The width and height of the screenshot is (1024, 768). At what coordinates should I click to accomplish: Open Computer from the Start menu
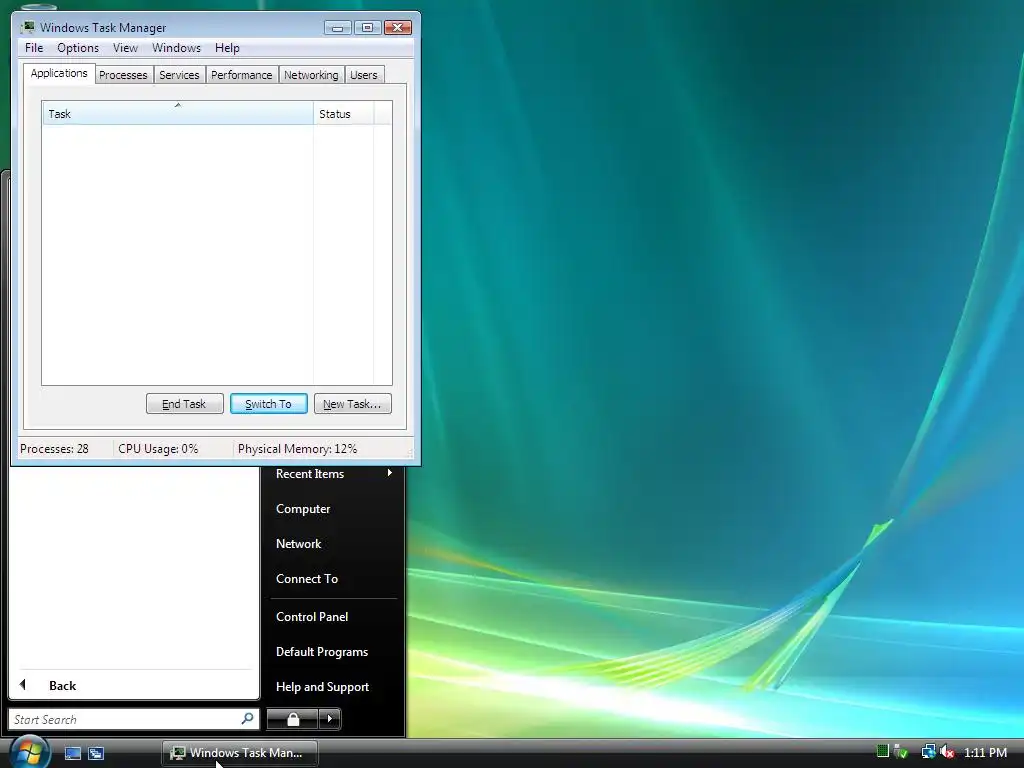tap(303, 509)
